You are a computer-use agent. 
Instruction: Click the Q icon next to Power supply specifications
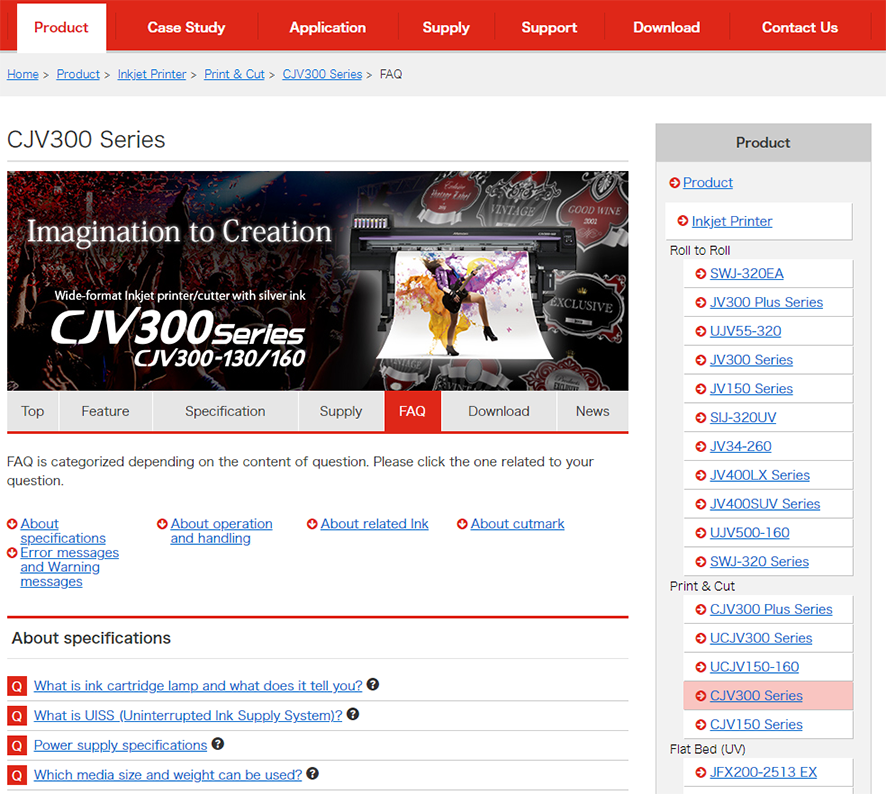(x=15, y=745)
